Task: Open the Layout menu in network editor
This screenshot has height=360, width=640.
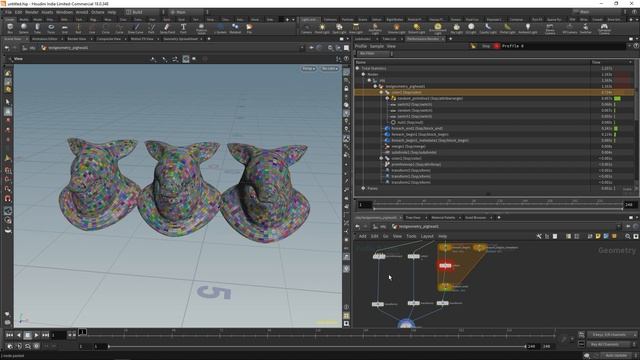Action: (x=427, y=236)
